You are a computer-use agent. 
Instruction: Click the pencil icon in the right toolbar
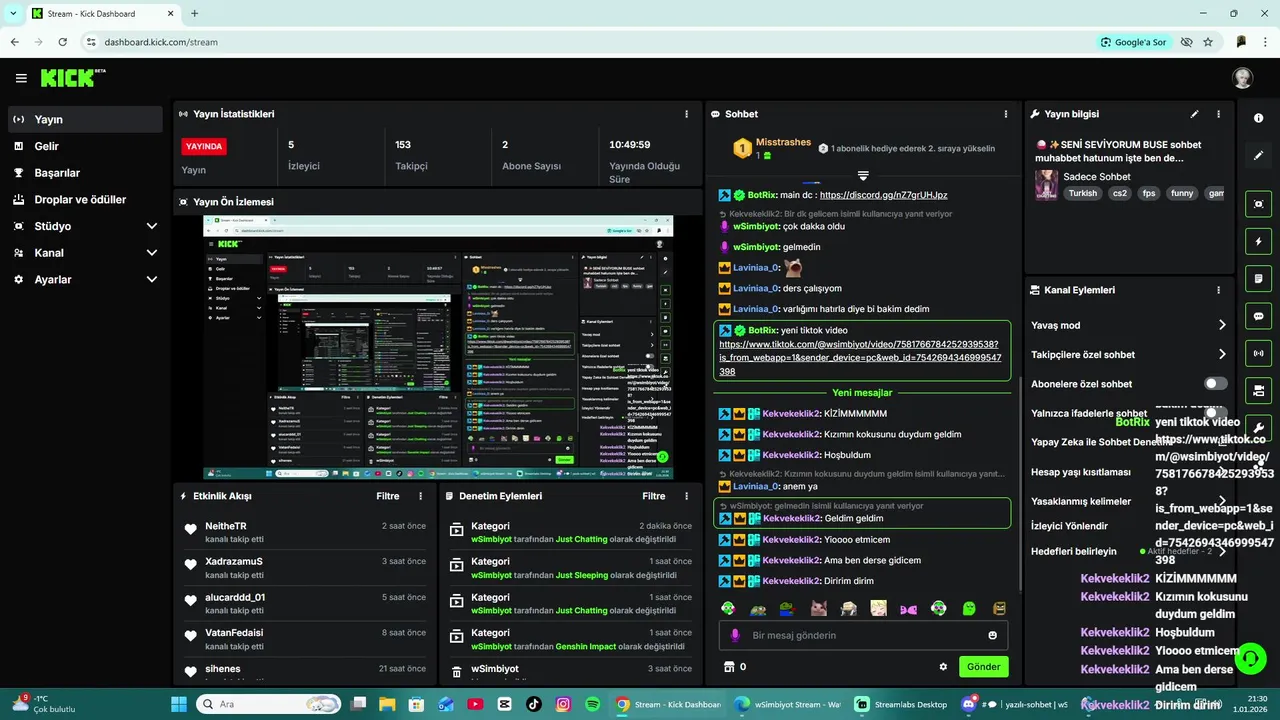pyautogui.click(x=1258, y=156)
